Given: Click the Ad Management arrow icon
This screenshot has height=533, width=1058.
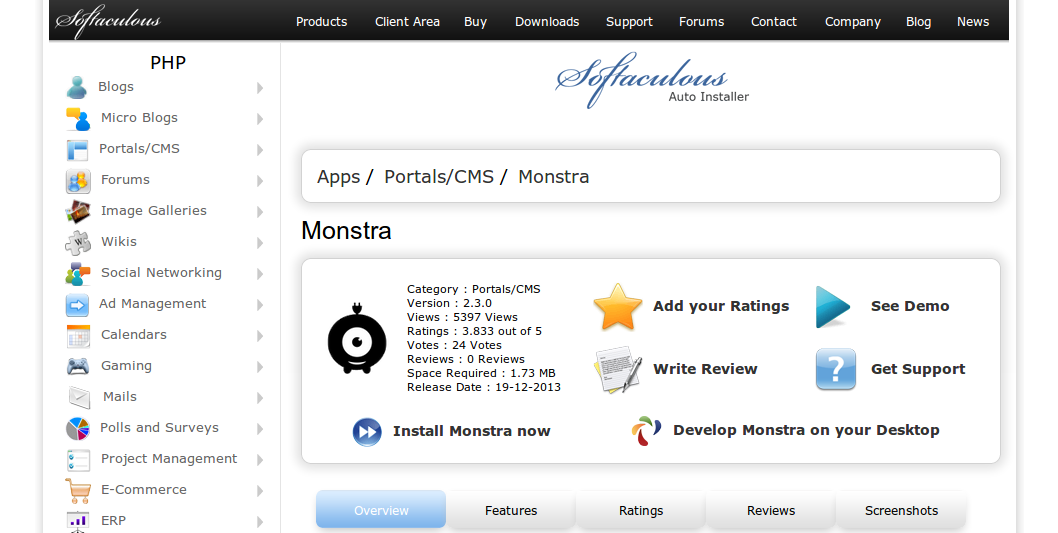Looking at the screenshot, I should pos(78,305).
